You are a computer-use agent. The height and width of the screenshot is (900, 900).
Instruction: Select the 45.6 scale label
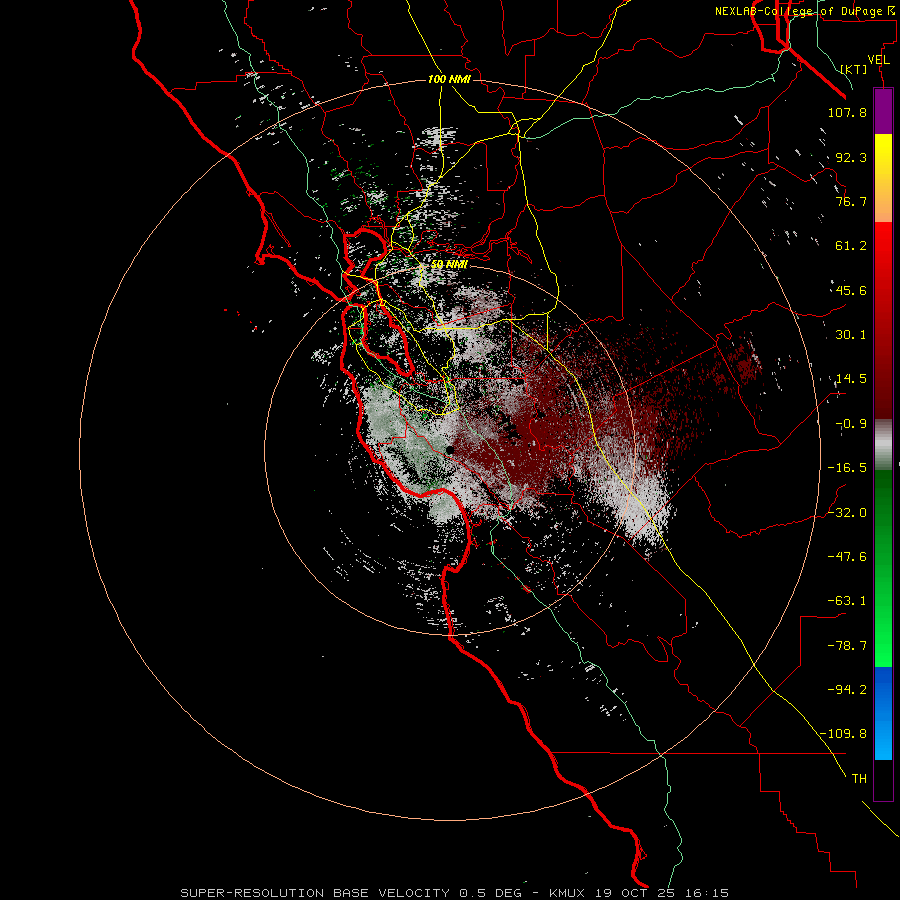click(x=851, y=290)
